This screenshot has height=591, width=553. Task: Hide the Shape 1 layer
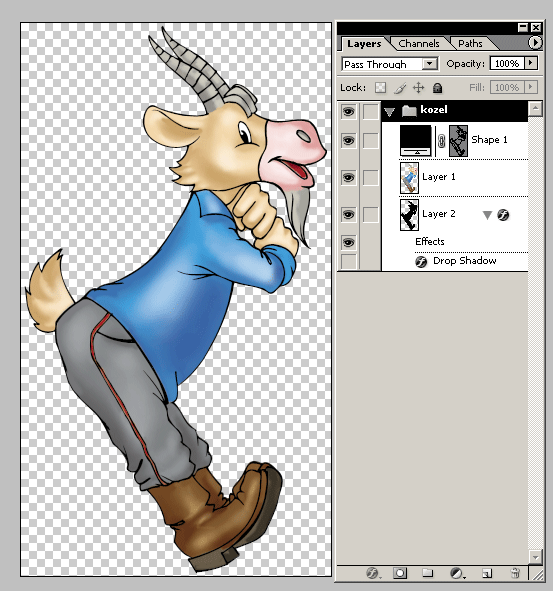point(348,141)
